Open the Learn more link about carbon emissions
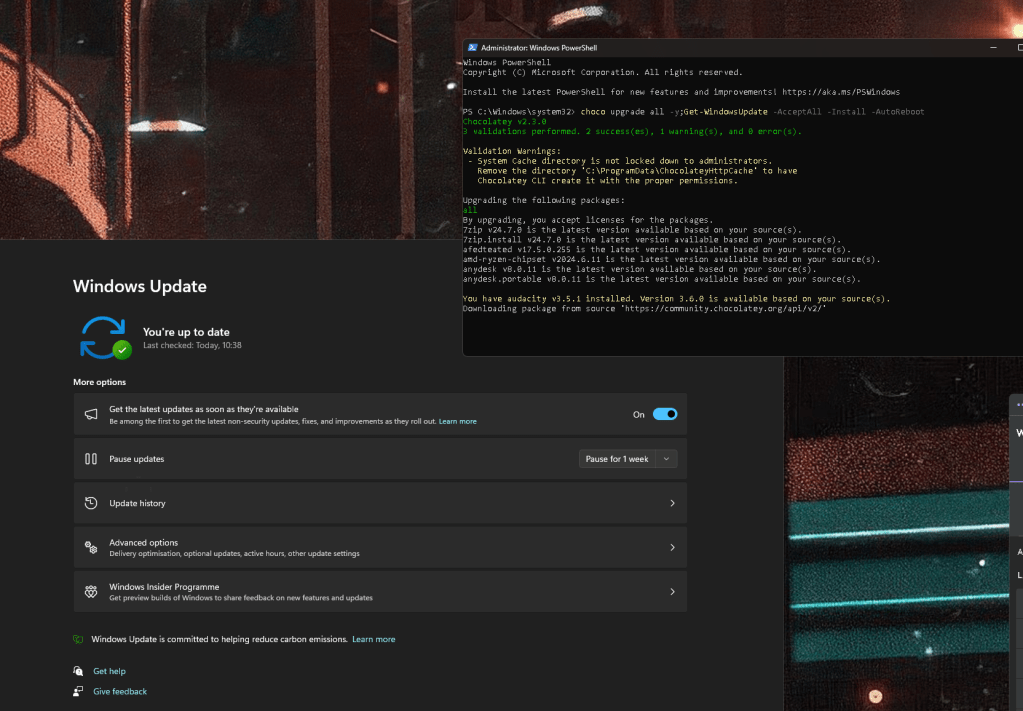Viewport: 1023px width, 711px height. point(374,639)
